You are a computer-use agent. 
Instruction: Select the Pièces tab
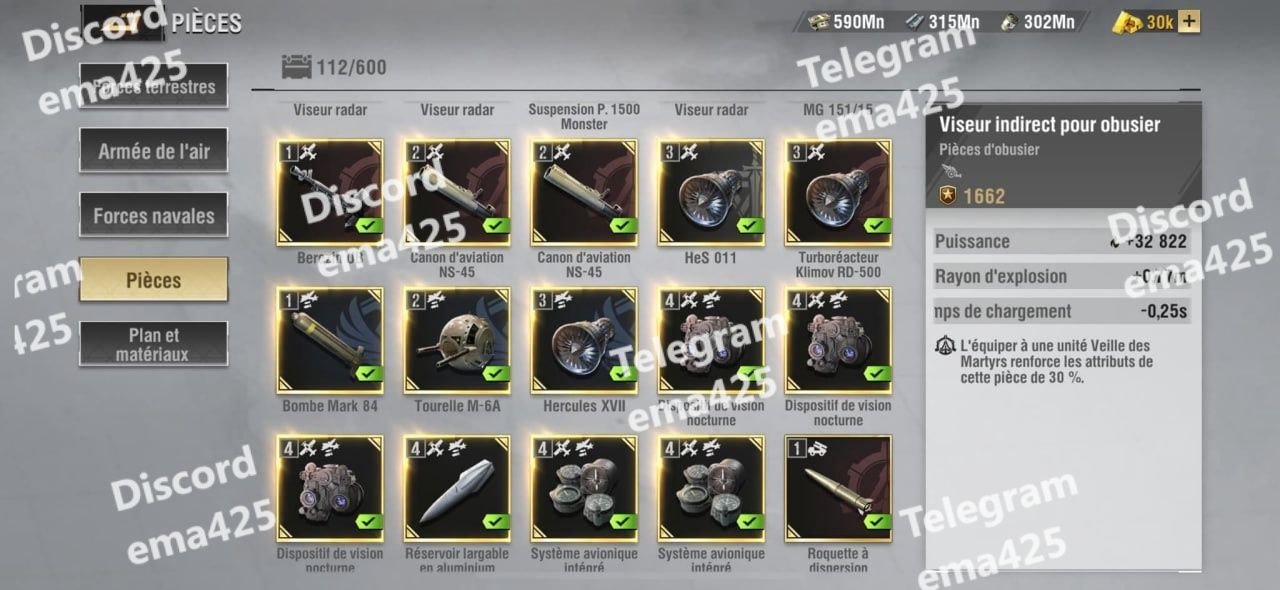[x=154, y=280]
